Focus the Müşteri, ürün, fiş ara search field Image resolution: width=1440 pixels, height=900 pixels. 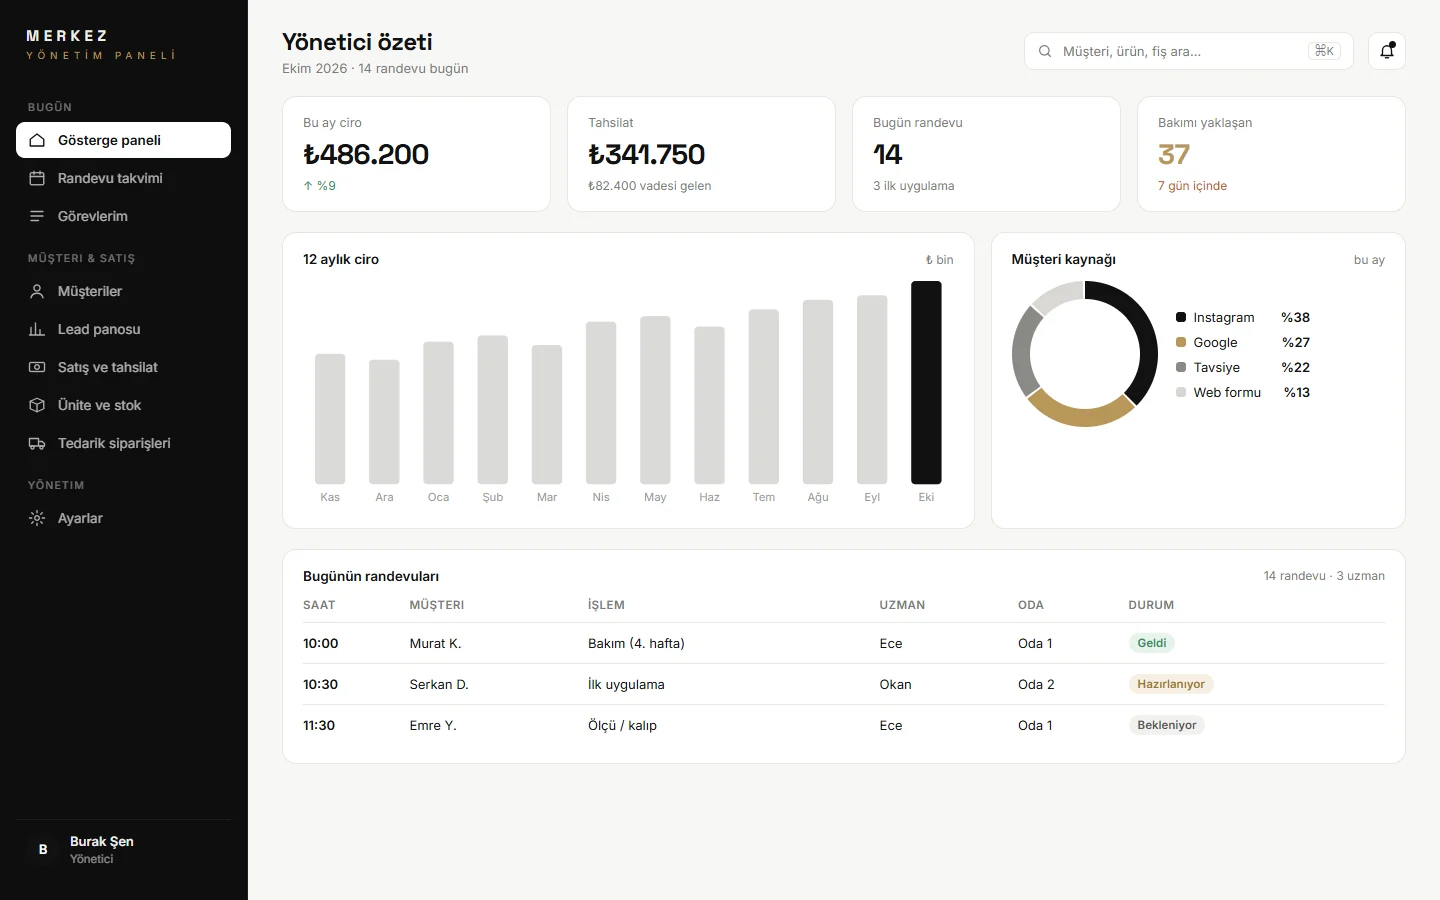pyautogui.click(x=1188, y=51)
